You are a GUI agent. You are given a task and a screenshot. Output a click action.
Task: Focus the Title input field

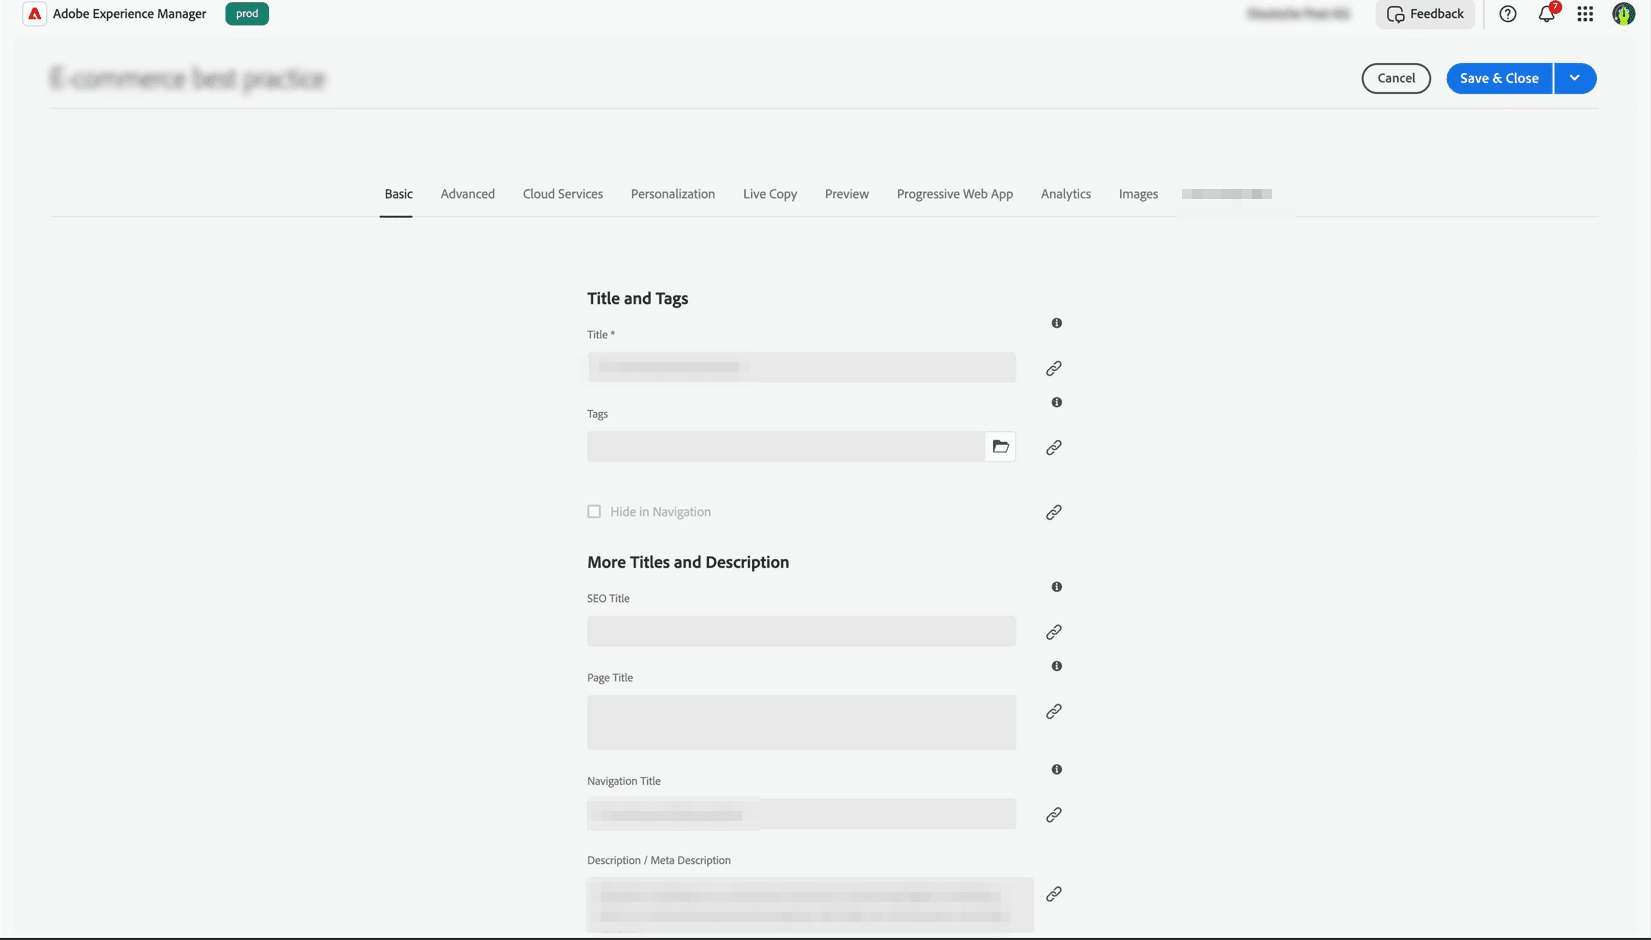coord(801,367)
